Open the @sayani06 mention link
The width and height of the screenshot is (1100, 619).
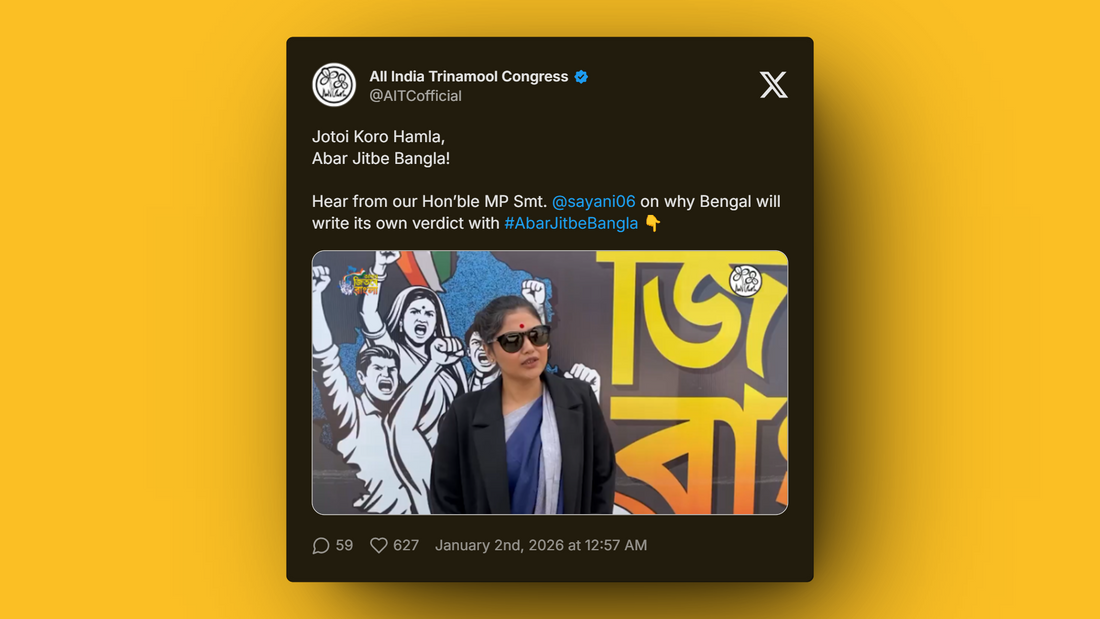coord(593,201)
